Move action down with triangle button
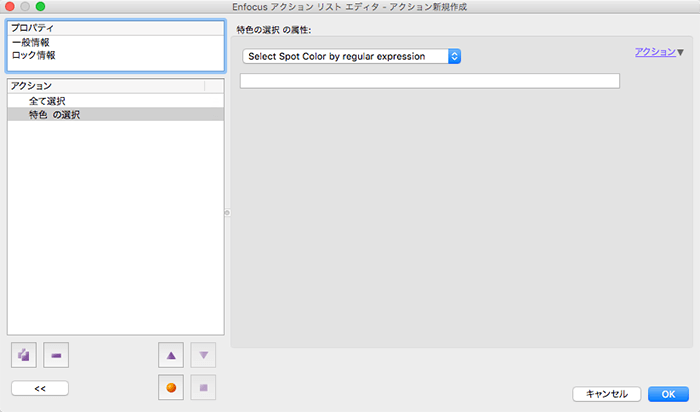700x412 pixels. click(203, 355)
